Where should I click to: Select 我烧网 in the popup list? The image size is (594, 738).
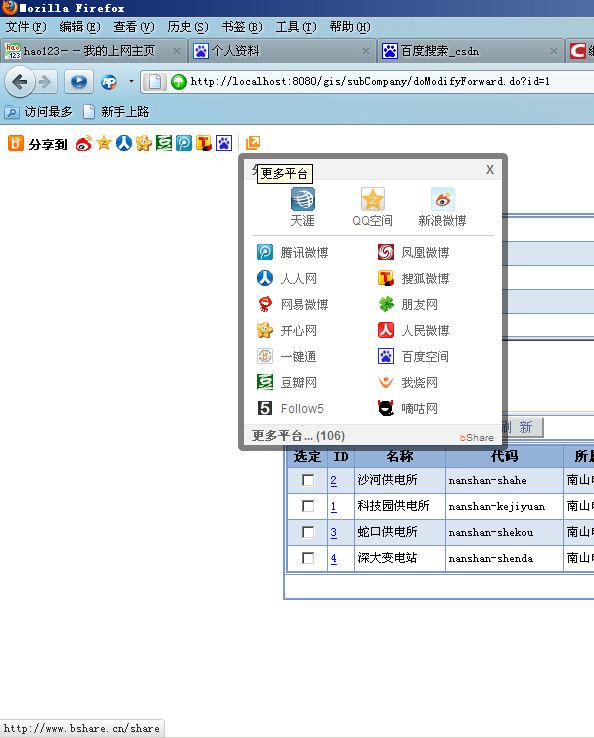(408, 382)
